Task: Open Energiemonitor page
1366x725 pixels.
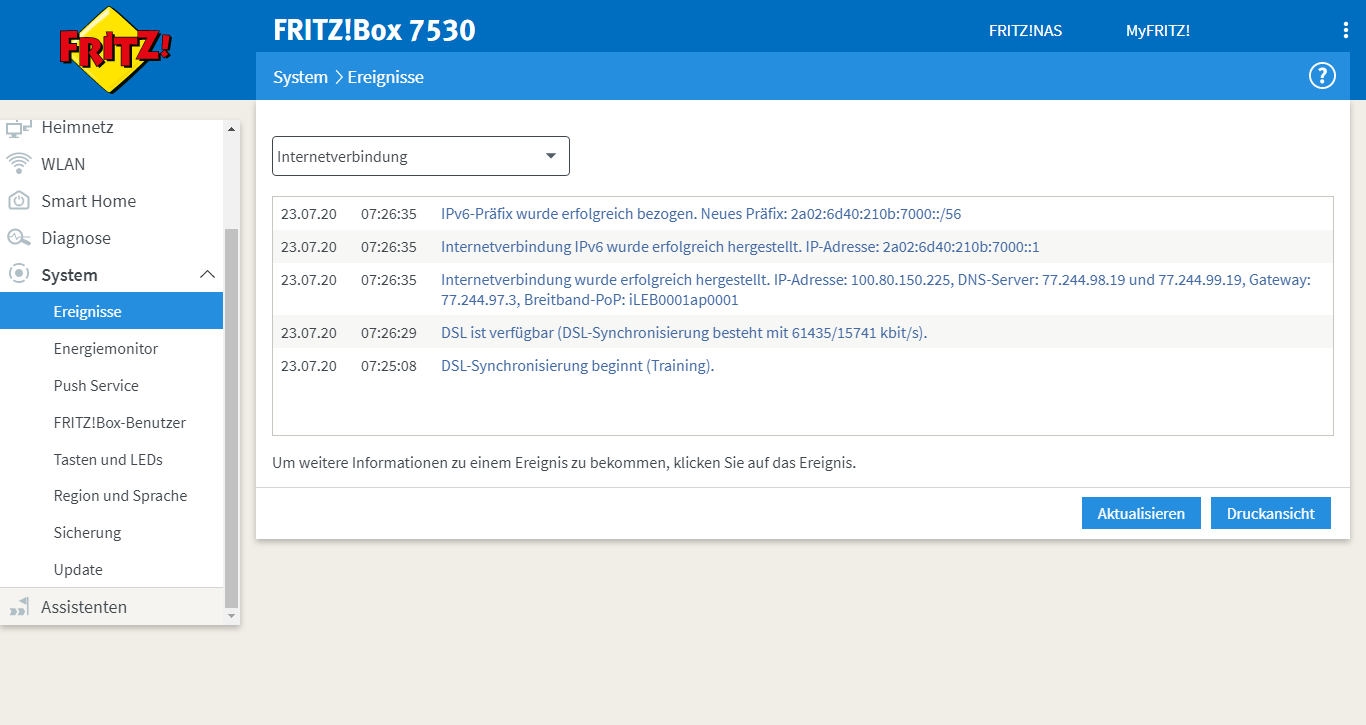Action: [106, 349]
